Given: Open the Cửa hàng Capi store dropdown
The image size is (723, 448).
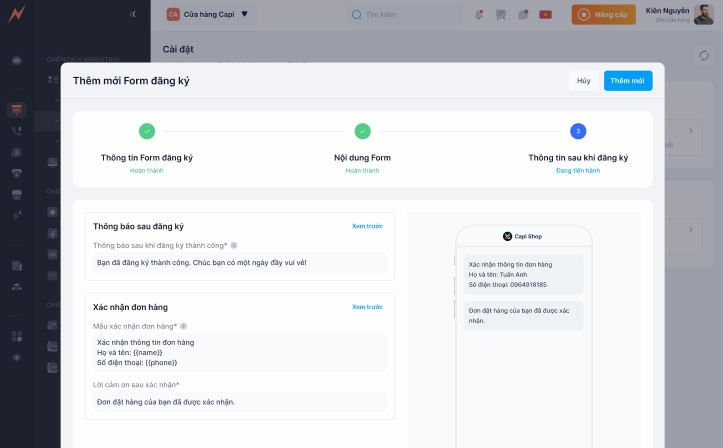Looking at the screenshot, I should click(207, 15).
